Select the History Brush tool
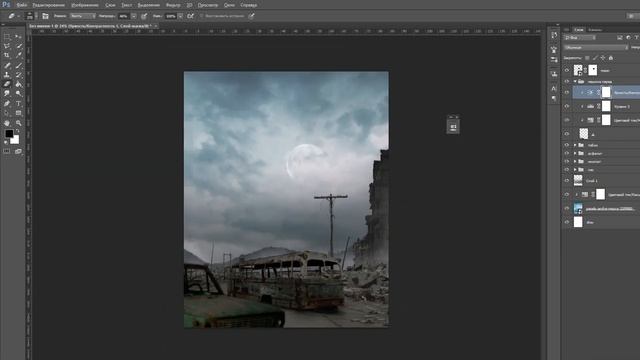Image resolution: width=640 pixels, height=360 pixels. tap(18, 75)
